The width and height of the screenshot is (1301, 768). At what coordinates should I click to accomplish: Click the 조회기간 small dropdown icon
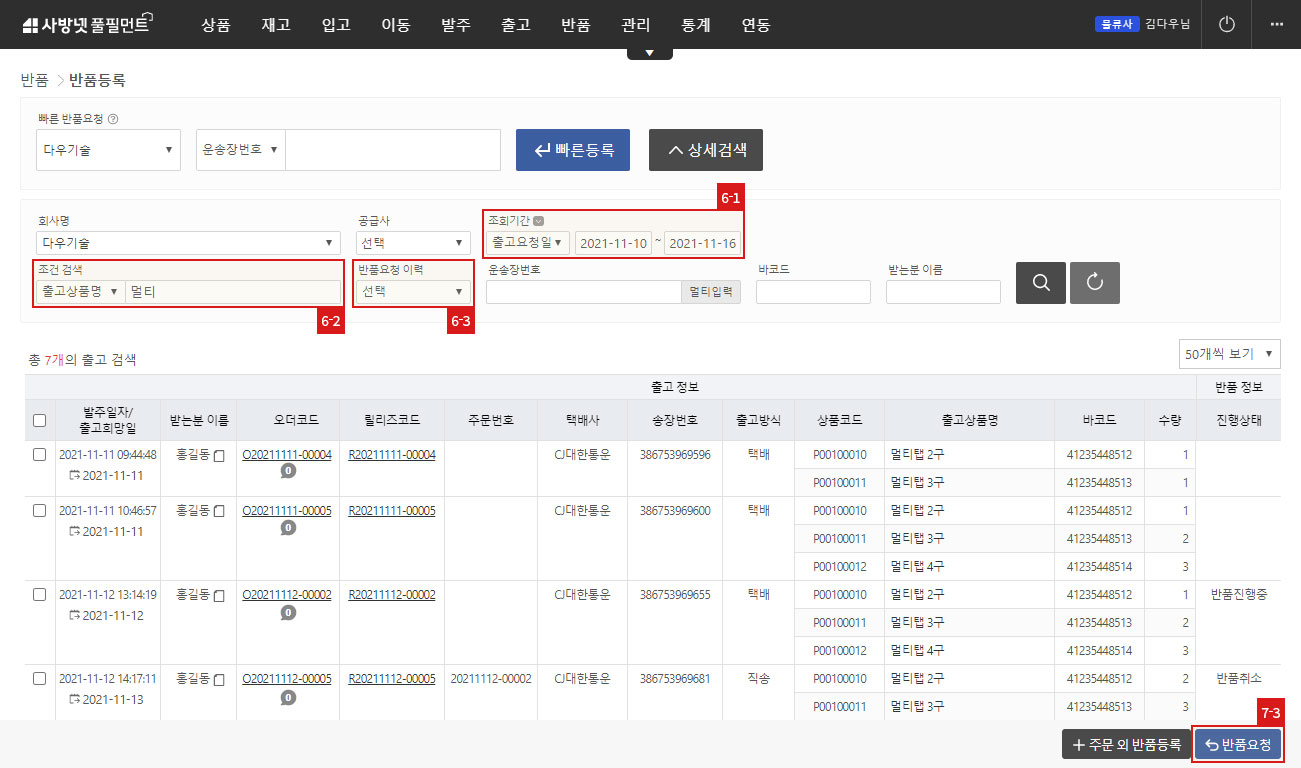coord(539,221)
